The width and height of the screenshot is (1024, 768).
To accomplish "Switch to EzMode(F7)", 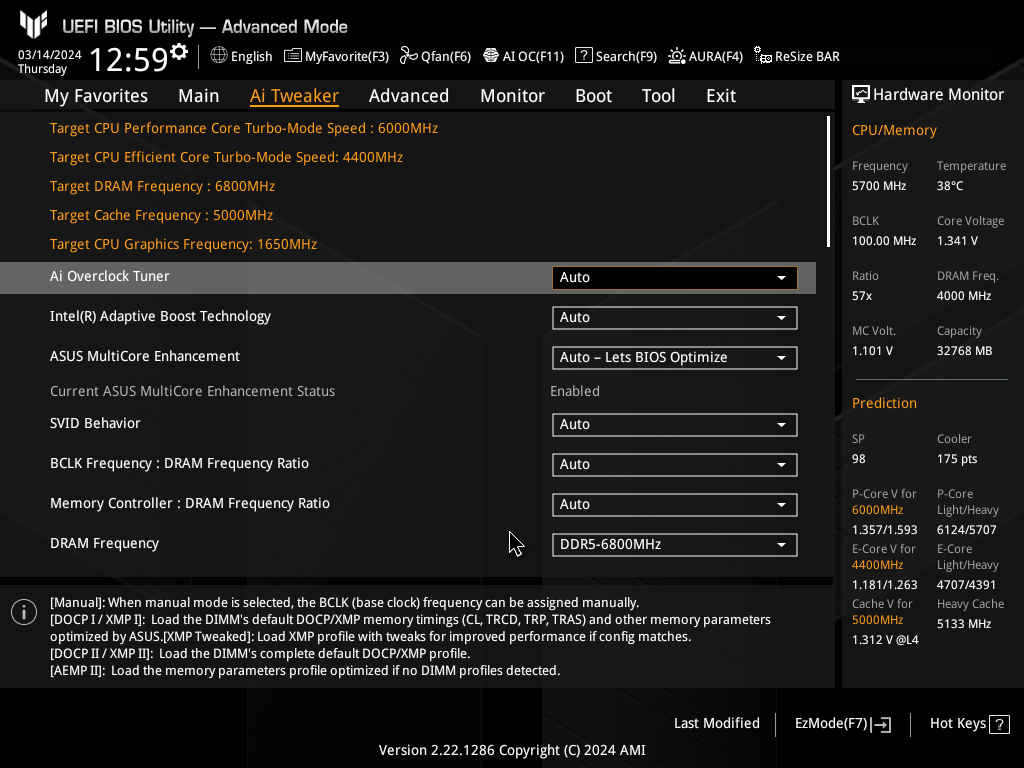I will point(842,724).
